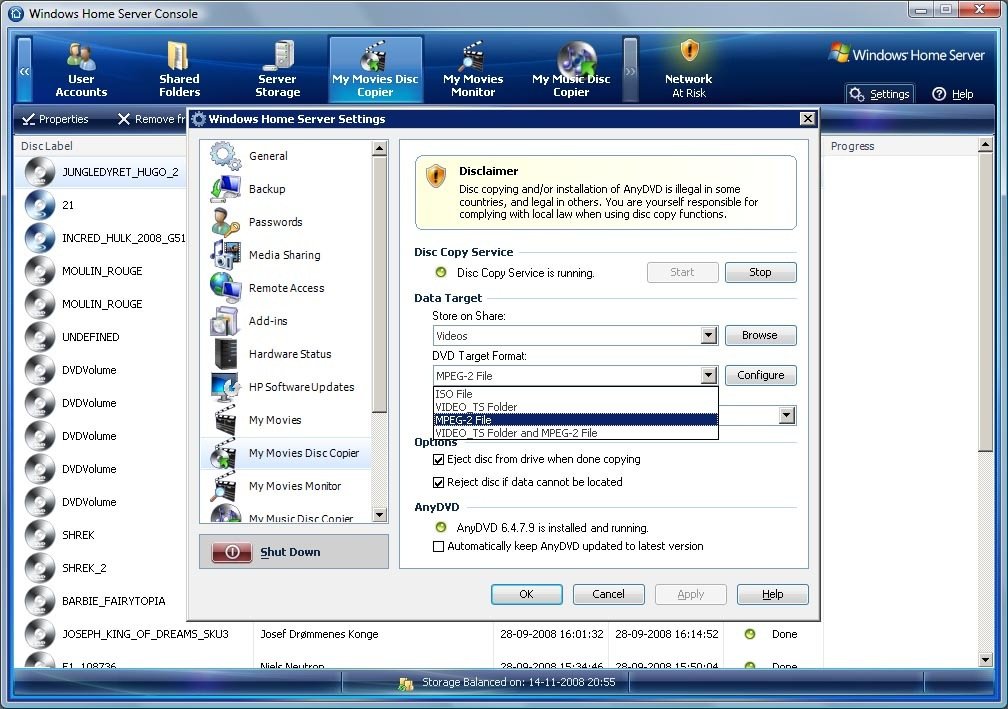1008x709 pixels.
Task: Choose VIDEO_TS Folder format option
Action: 575,407
